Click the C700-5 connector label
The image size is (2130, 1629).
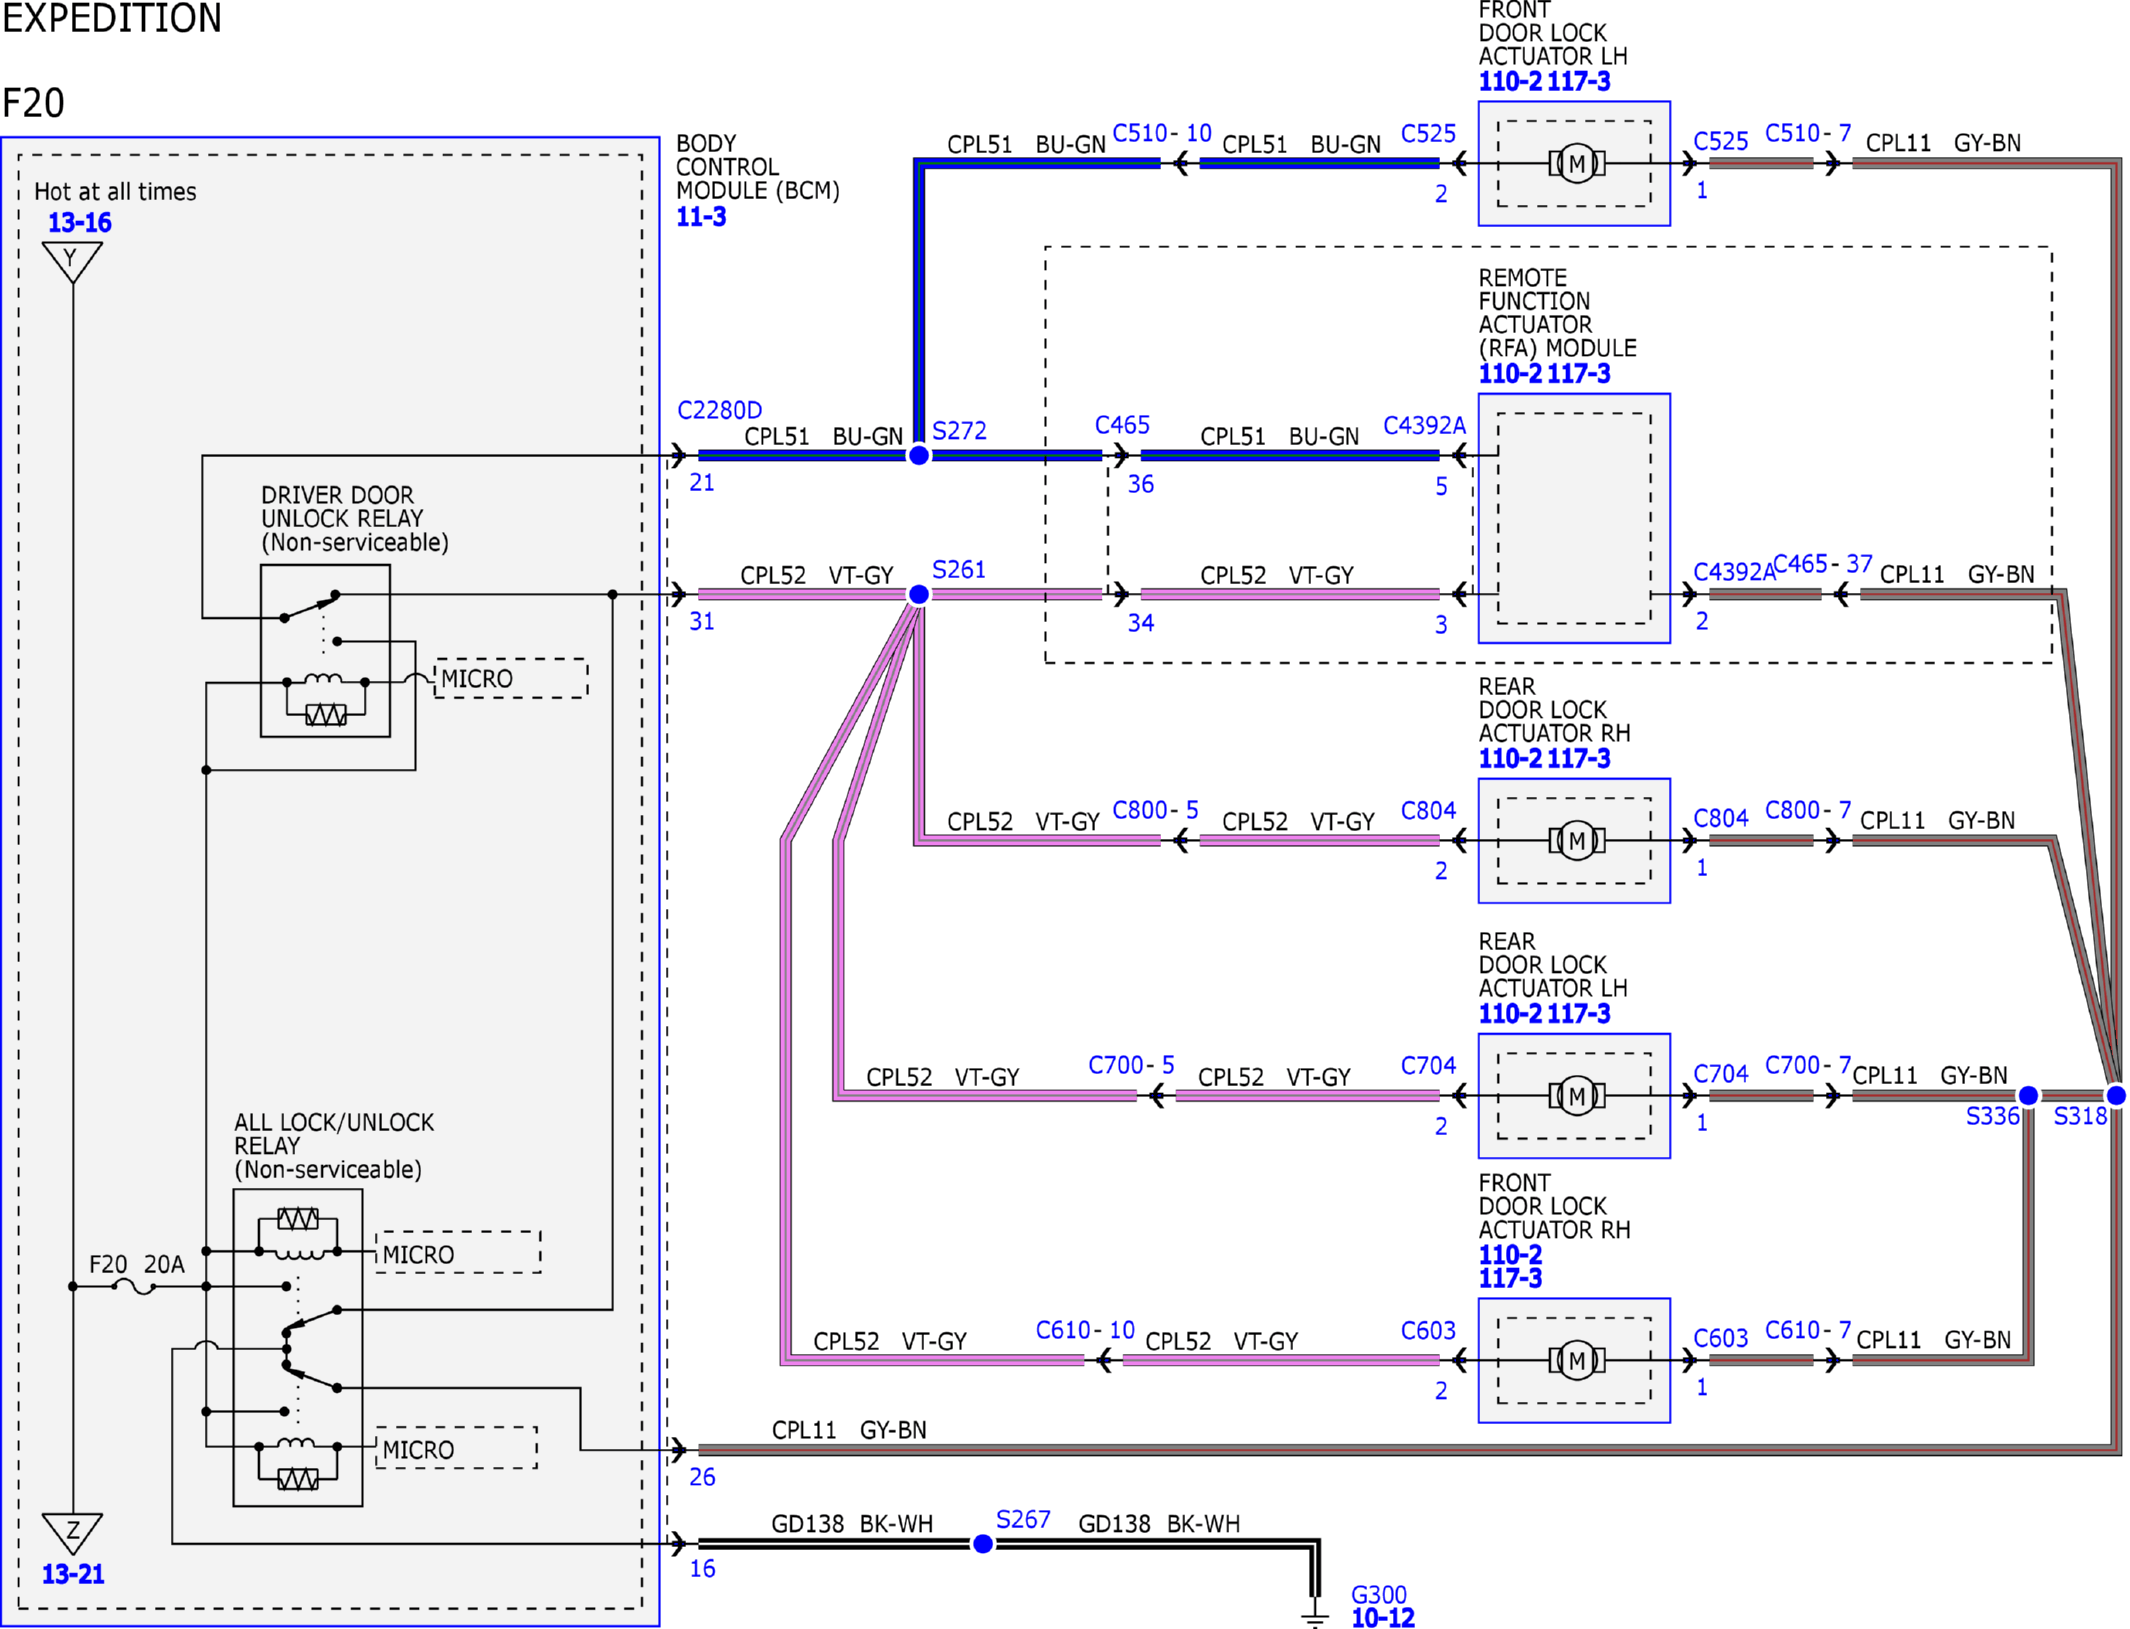pyautogui.click(x=1131, y=1066)
